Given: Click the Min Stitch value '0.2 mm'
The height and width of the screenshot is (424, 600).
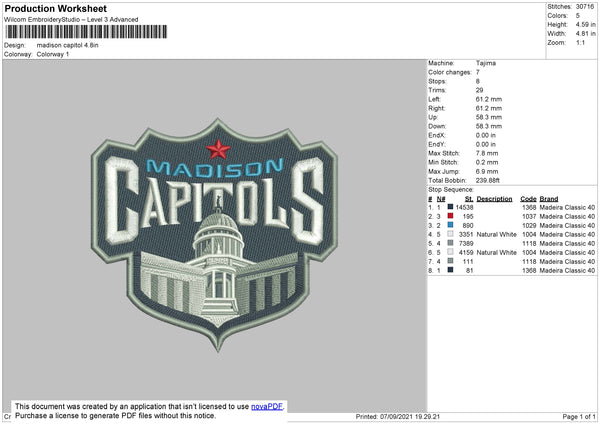Looking at the screenshot, I should coord(487,162).
